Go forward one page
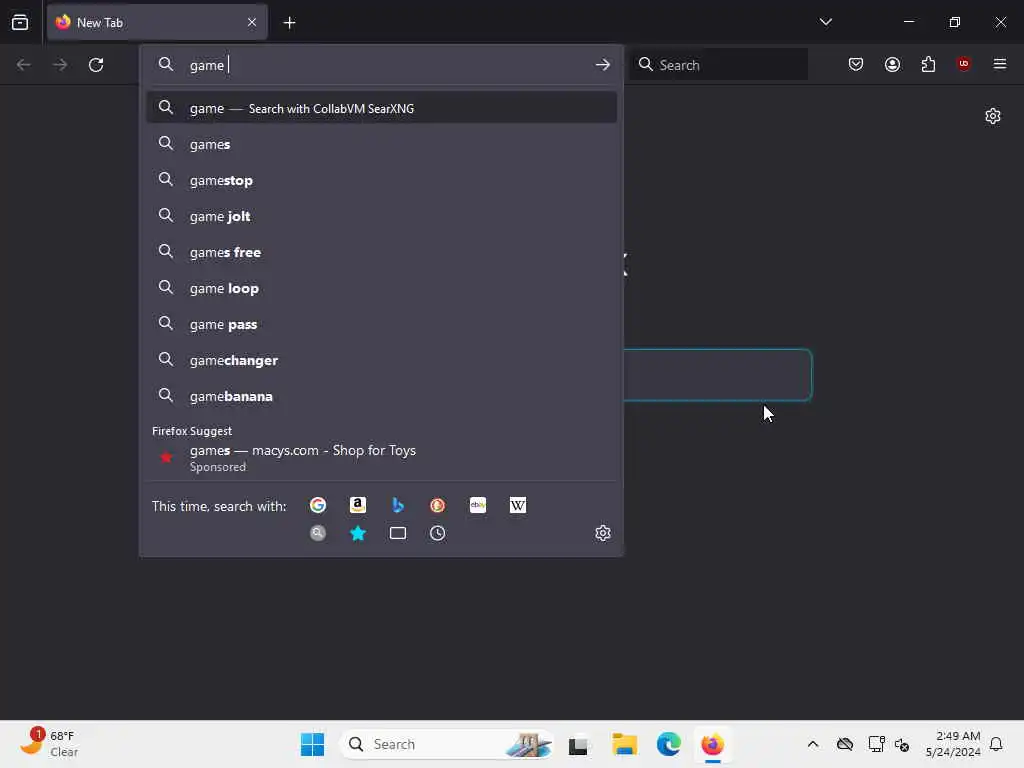Screen dimensions: 1024x768 (x=59, y=65)
